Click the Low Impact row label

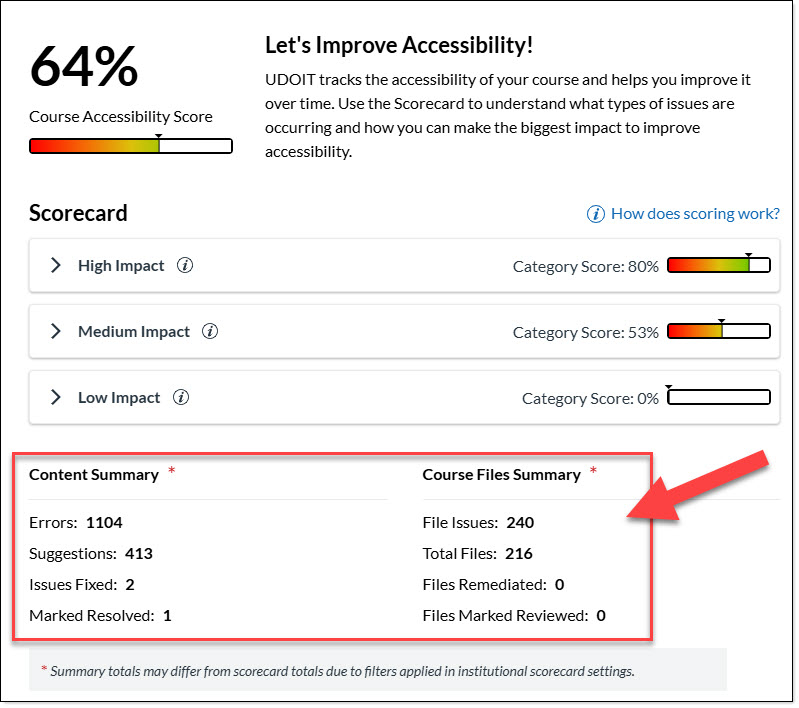click(x=119, y=398)
